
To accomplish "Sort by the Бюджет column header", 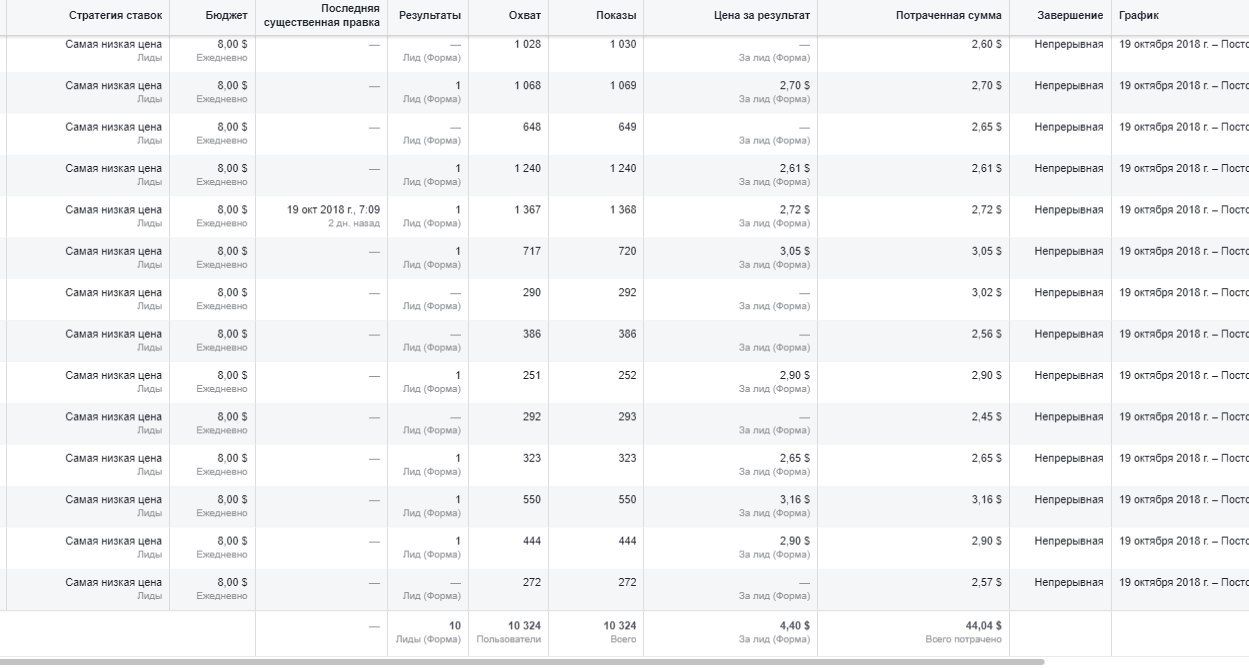I will pos(229,16).
